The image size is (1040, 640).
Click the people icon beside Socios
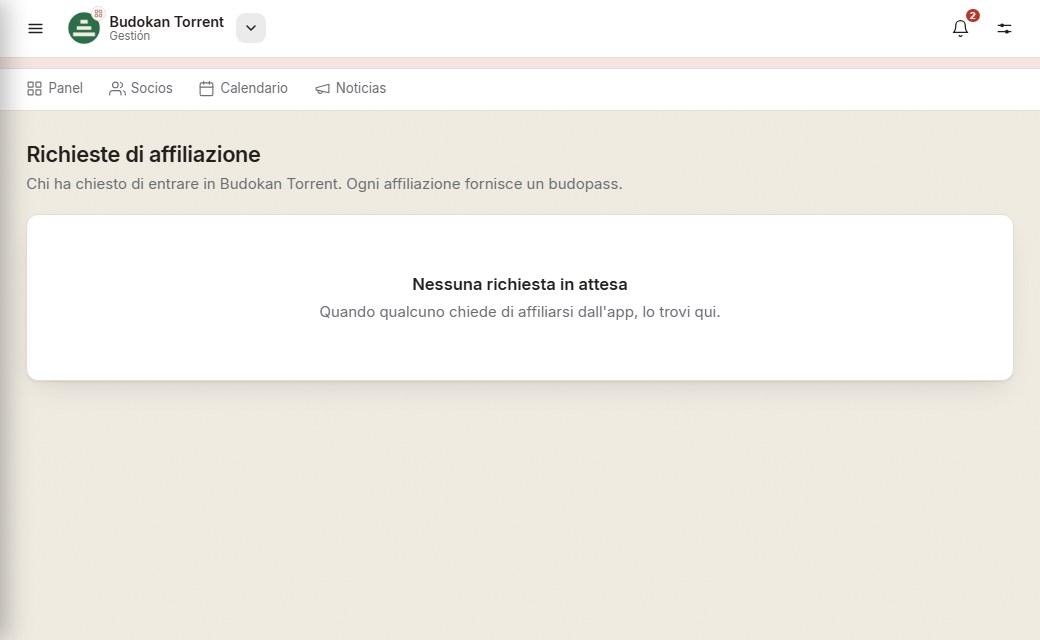tap(117, 88)
